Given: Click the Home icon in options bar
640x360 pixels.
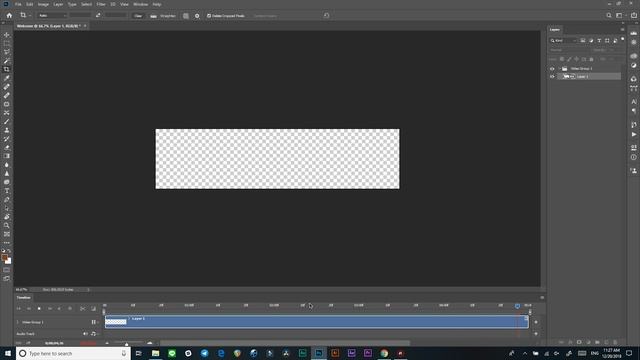Looking at the screenshot, I should (9, 16).
